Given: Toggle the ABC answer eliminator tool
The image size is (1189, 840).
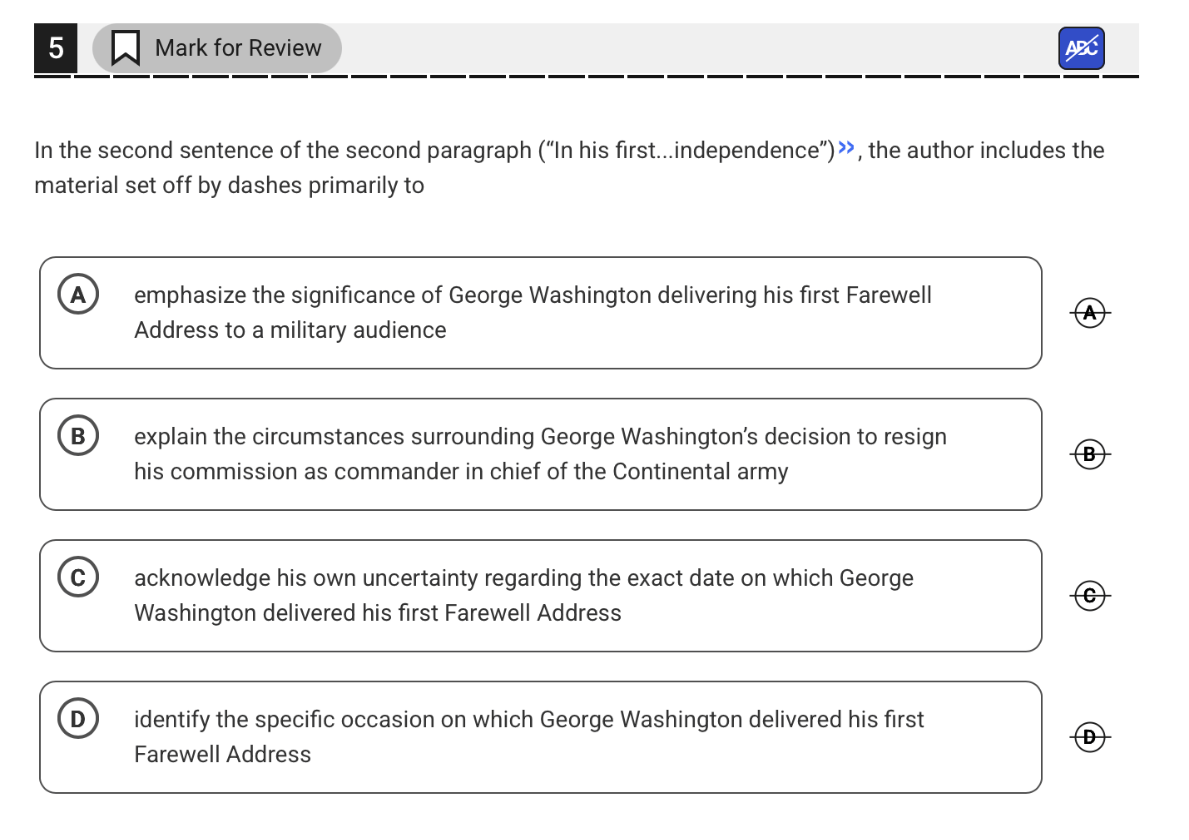Looking at the screenshot, I should point(1081,49).
